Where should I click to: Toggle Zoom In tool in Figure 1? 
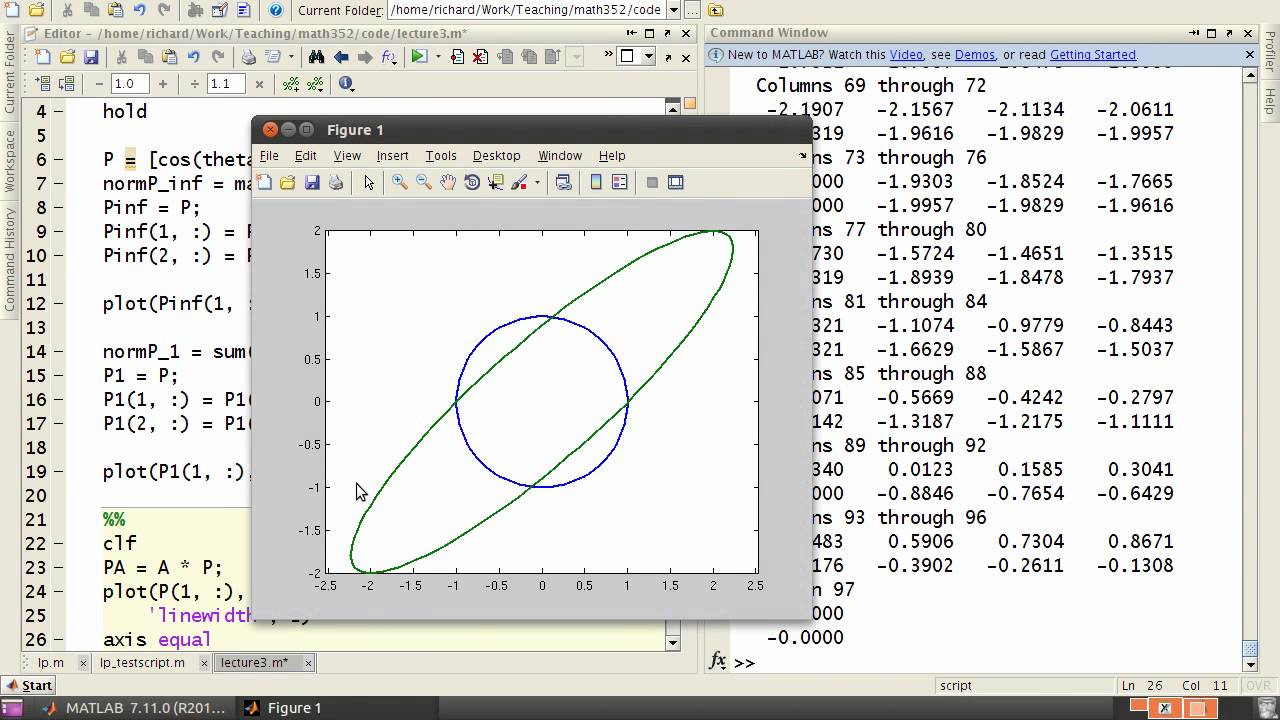400,182
